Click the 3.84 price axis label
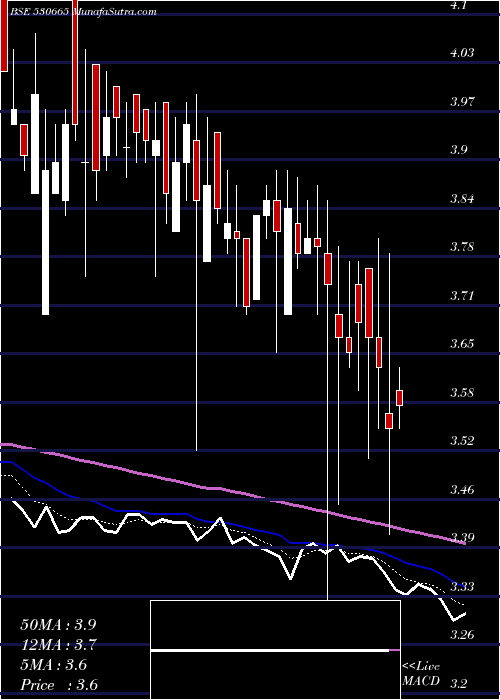This screenshot has height=700, width=500. pyautogui.click(x=462, y=199)
